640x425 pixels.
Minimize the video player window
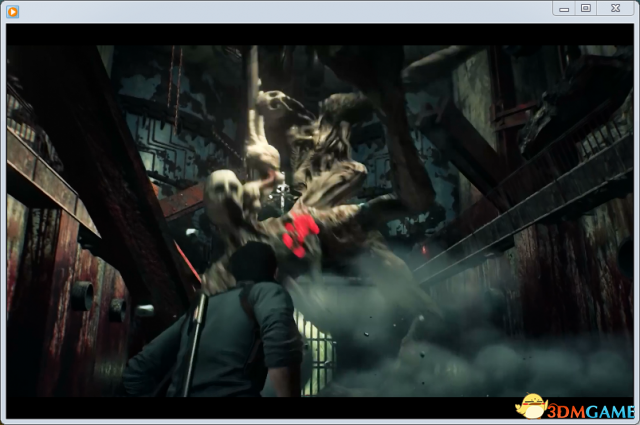click(564, 9)
